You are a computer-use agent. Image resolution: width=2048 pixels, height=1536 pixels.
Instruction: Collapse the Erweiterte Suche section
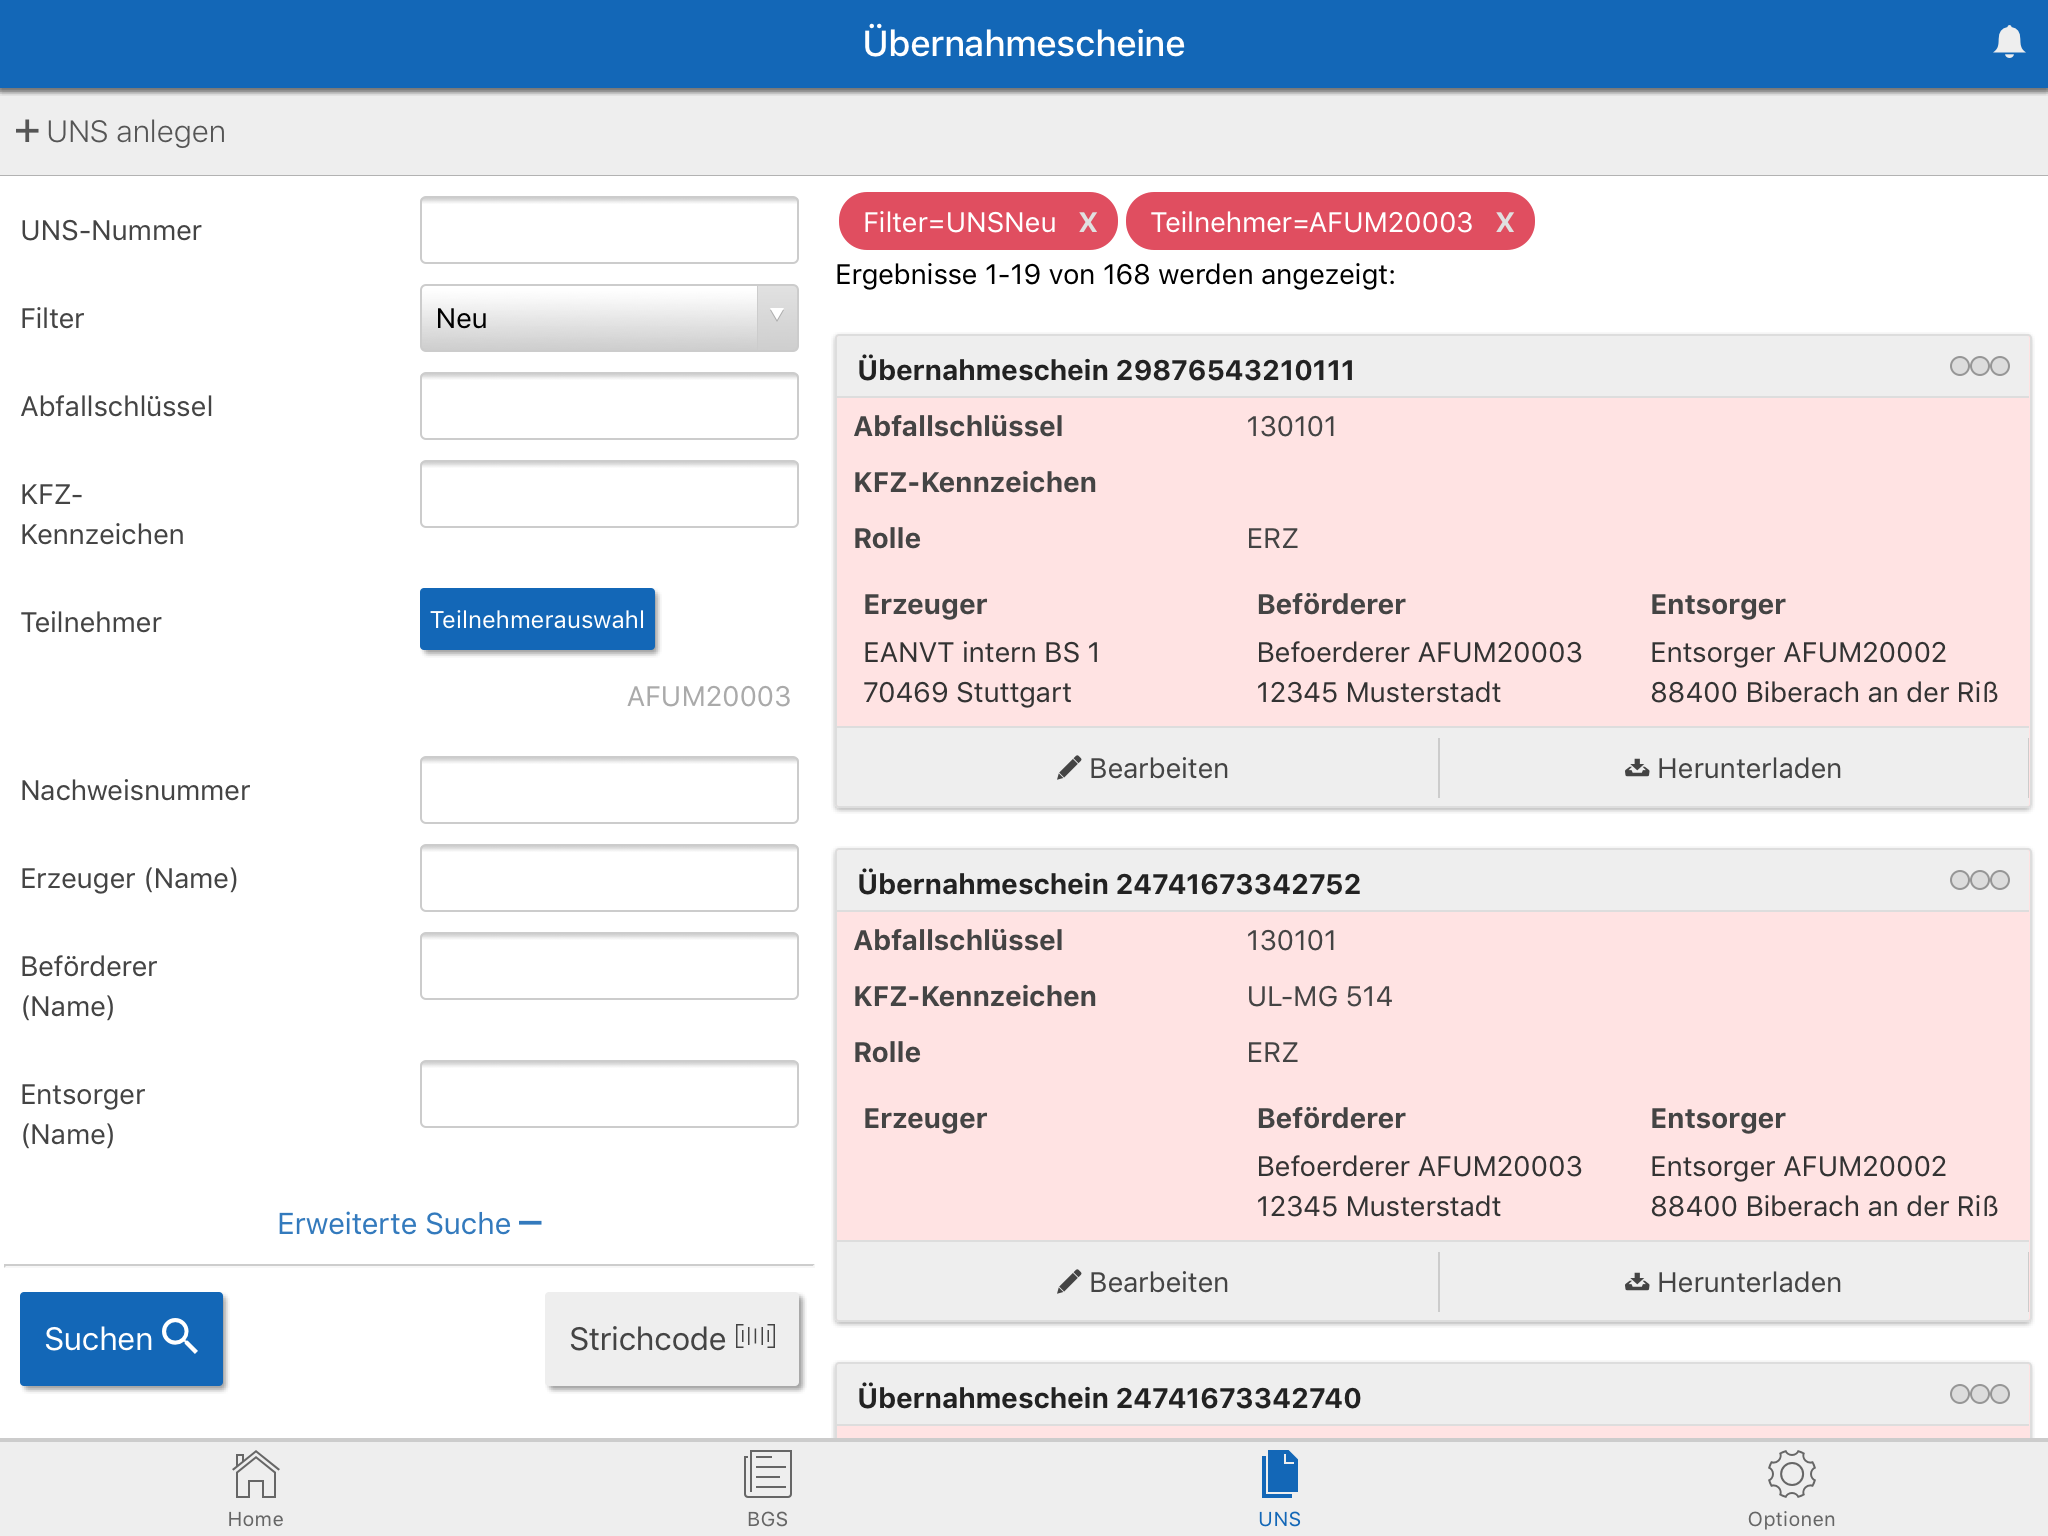click(x=409, y=1223)
